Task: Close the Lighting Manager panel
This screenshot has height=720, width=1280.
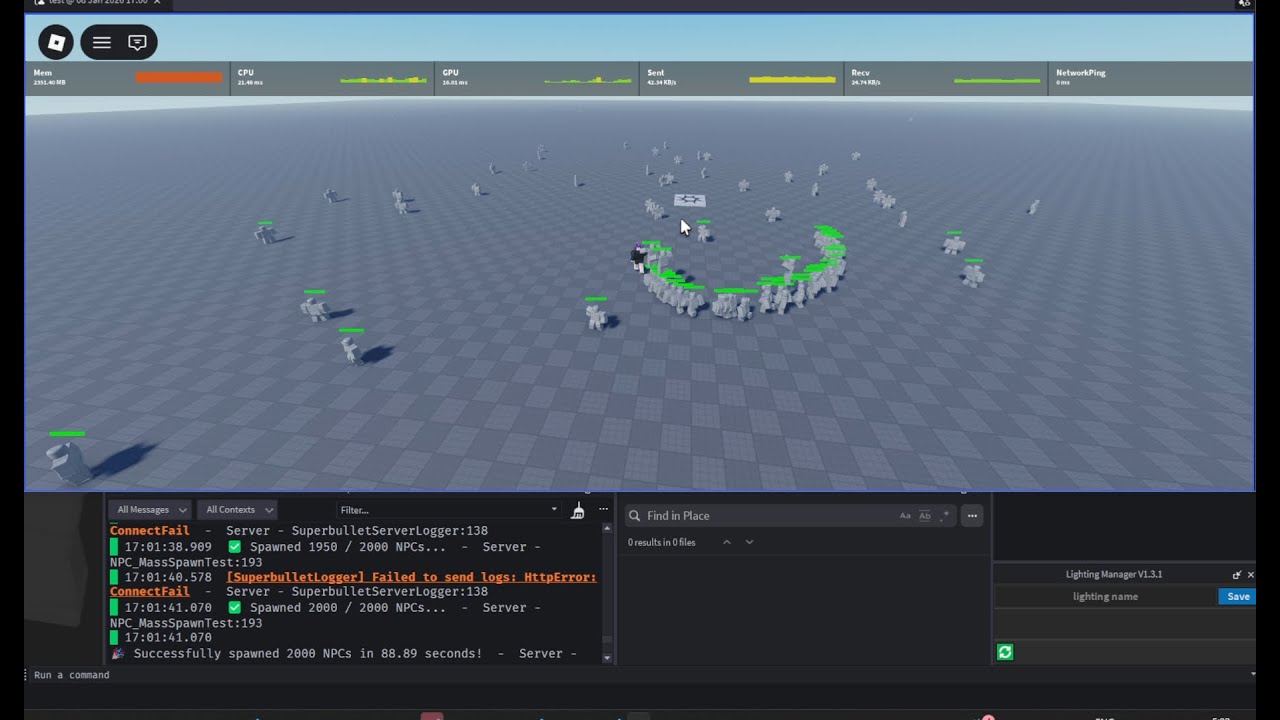Action: coord(1250,575)
